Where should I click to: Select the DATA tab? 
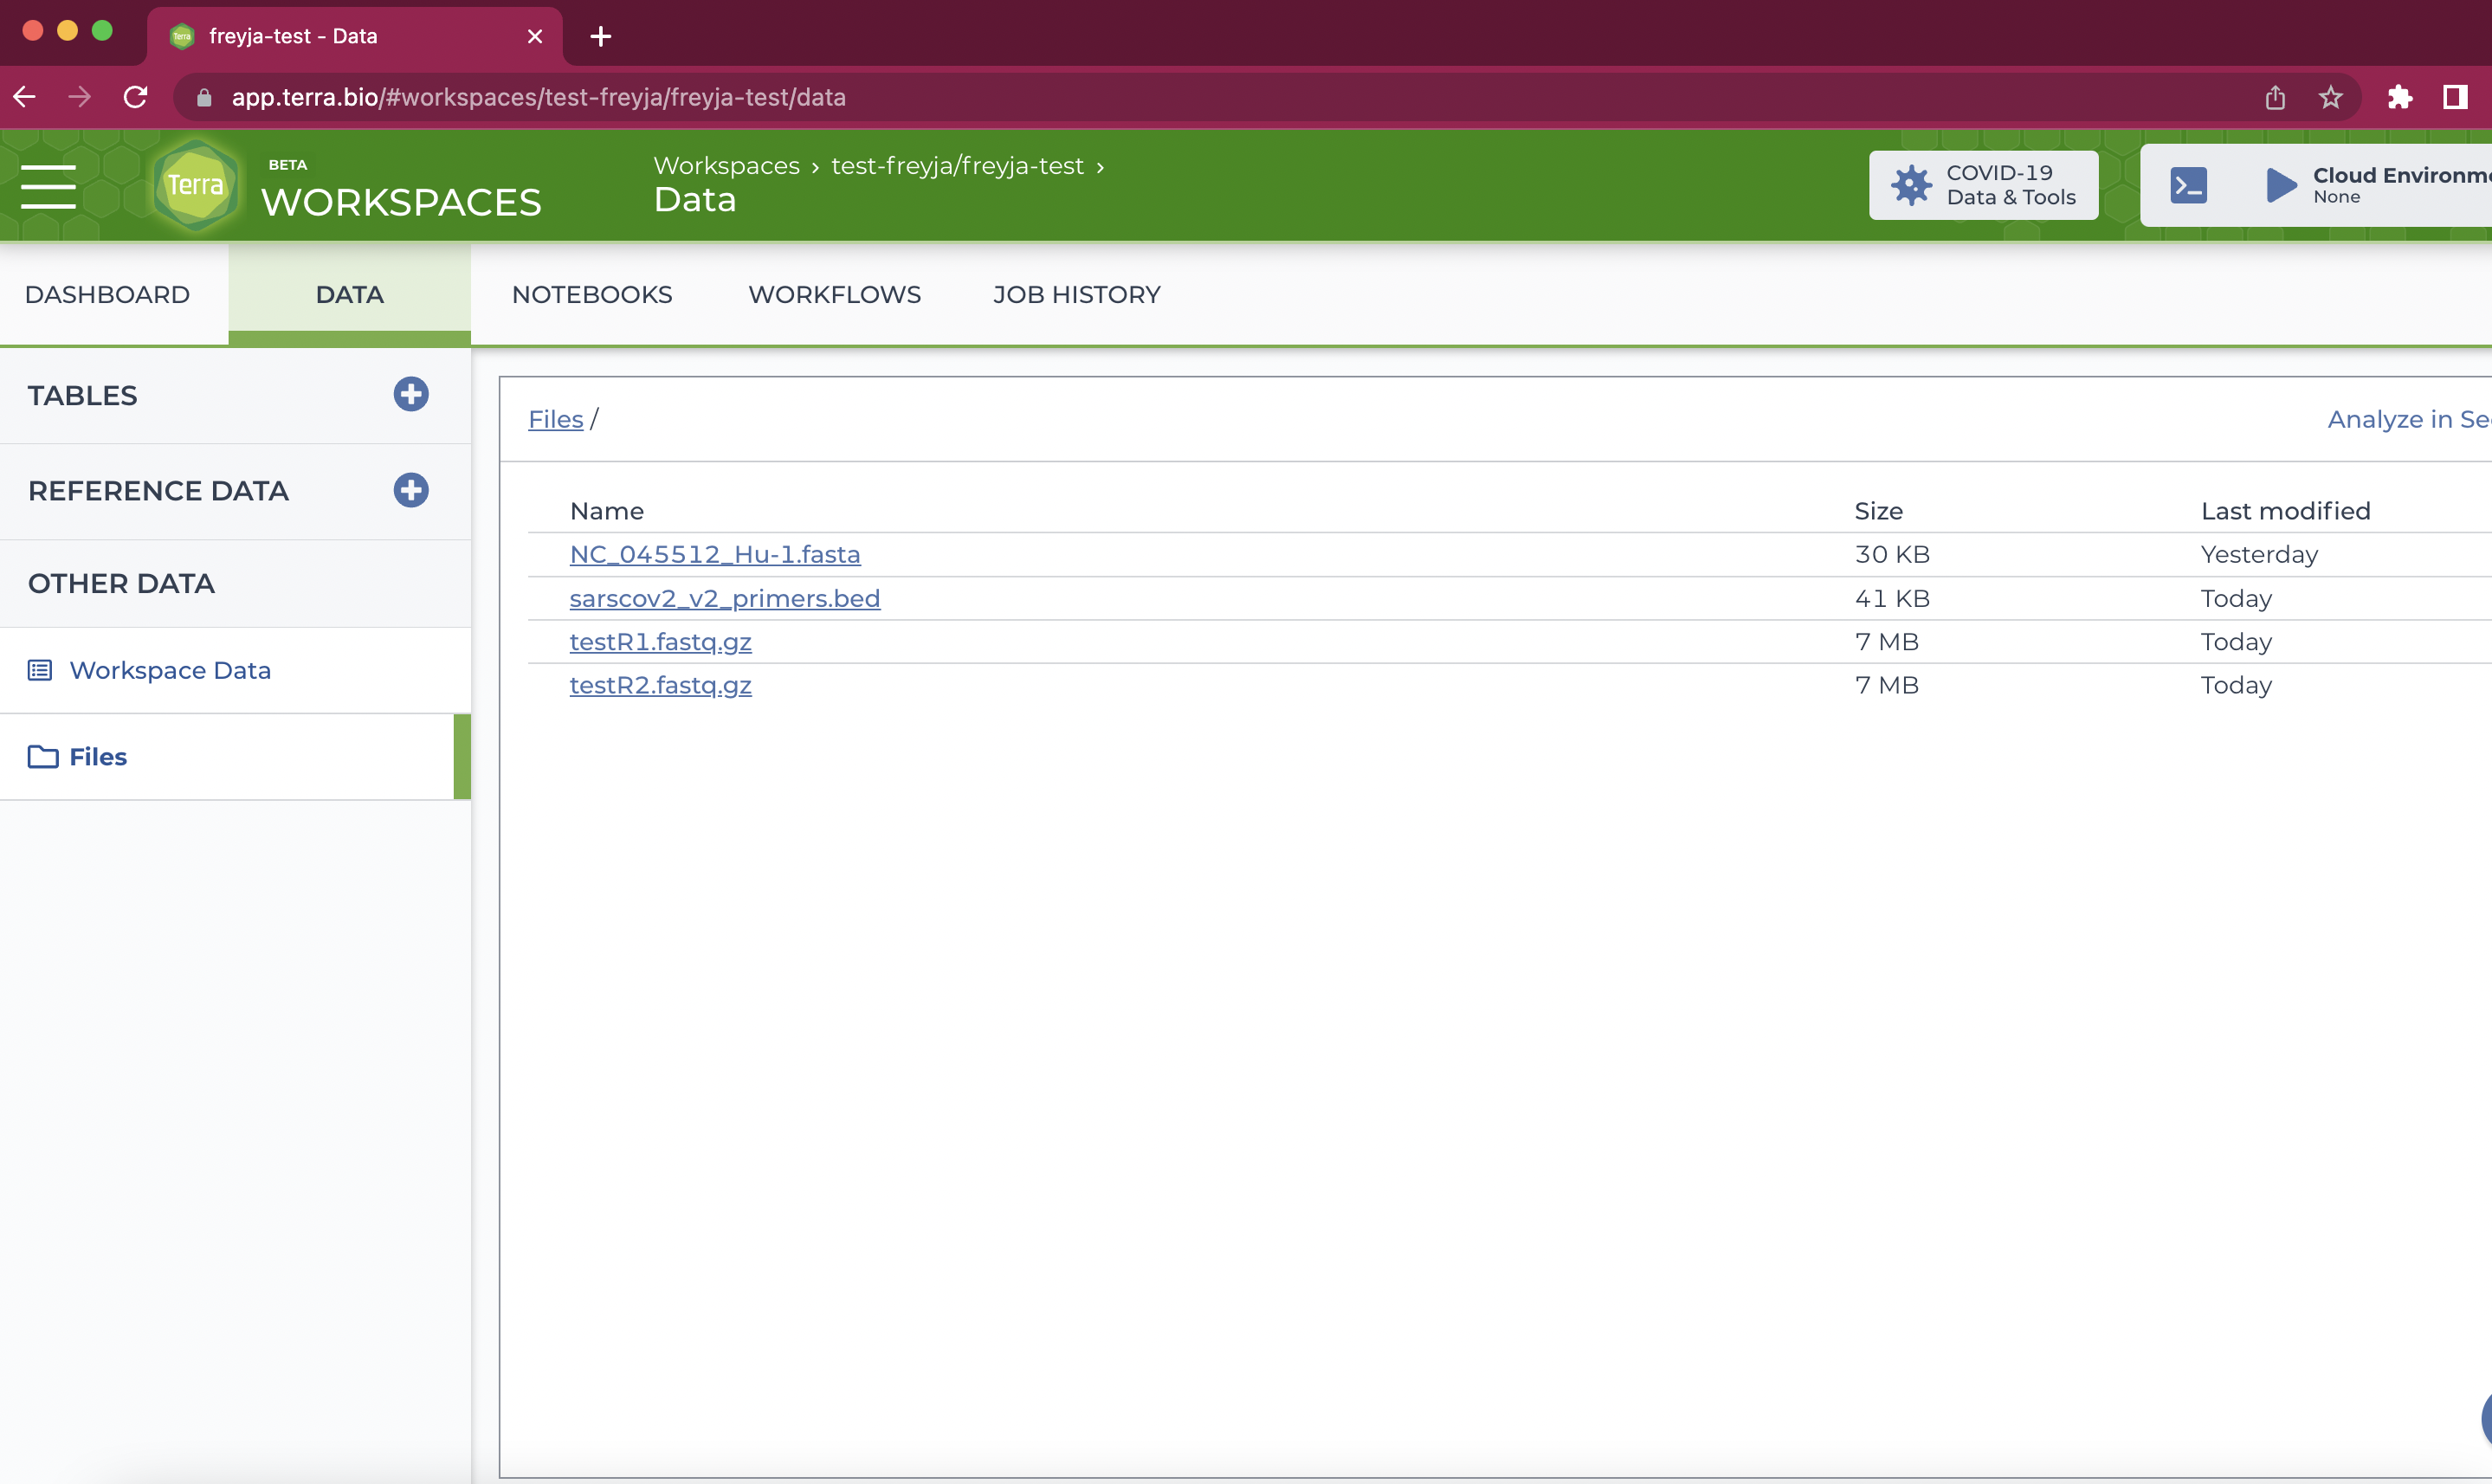click(x=350, y=294)
